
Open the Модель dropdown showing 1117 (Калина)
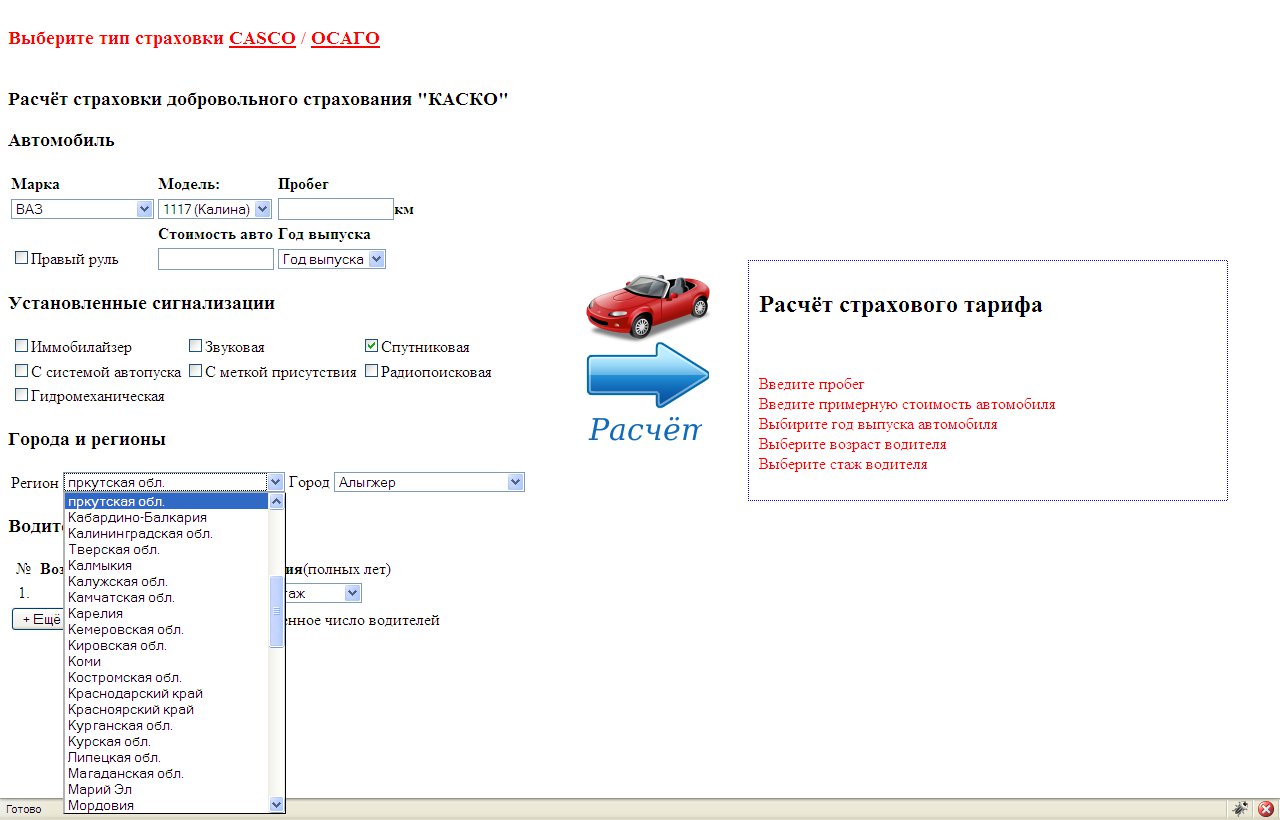point(215,209)
